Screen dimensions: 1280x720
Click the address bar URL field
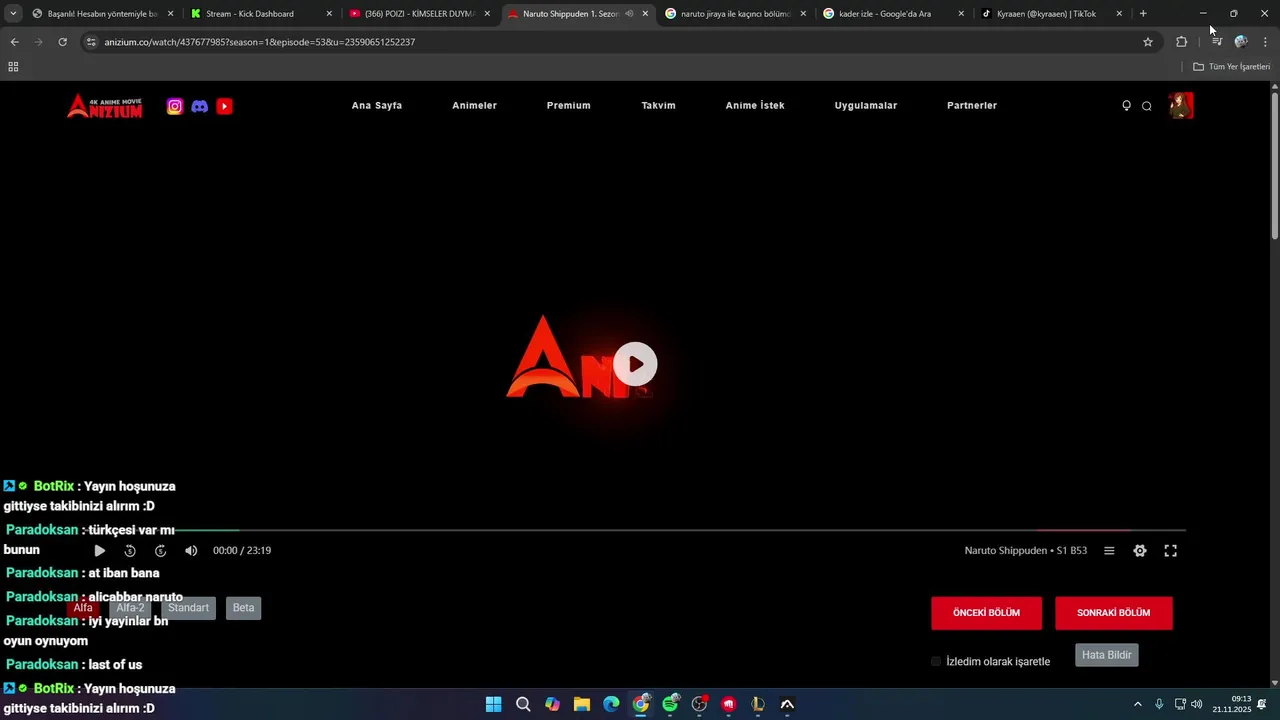click(x=620, y=42)
